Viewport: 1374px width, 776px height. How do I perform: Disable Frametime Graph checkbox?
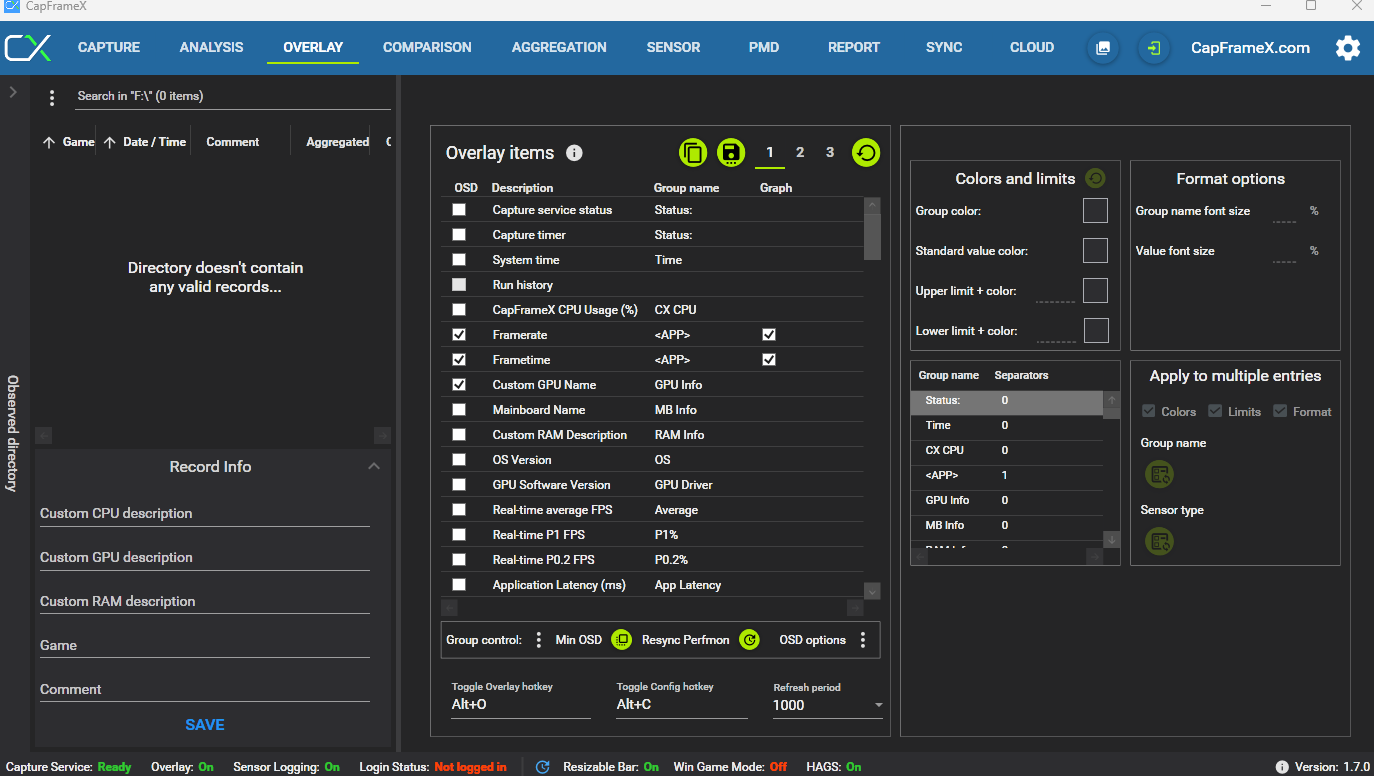[x=769, y=360]
